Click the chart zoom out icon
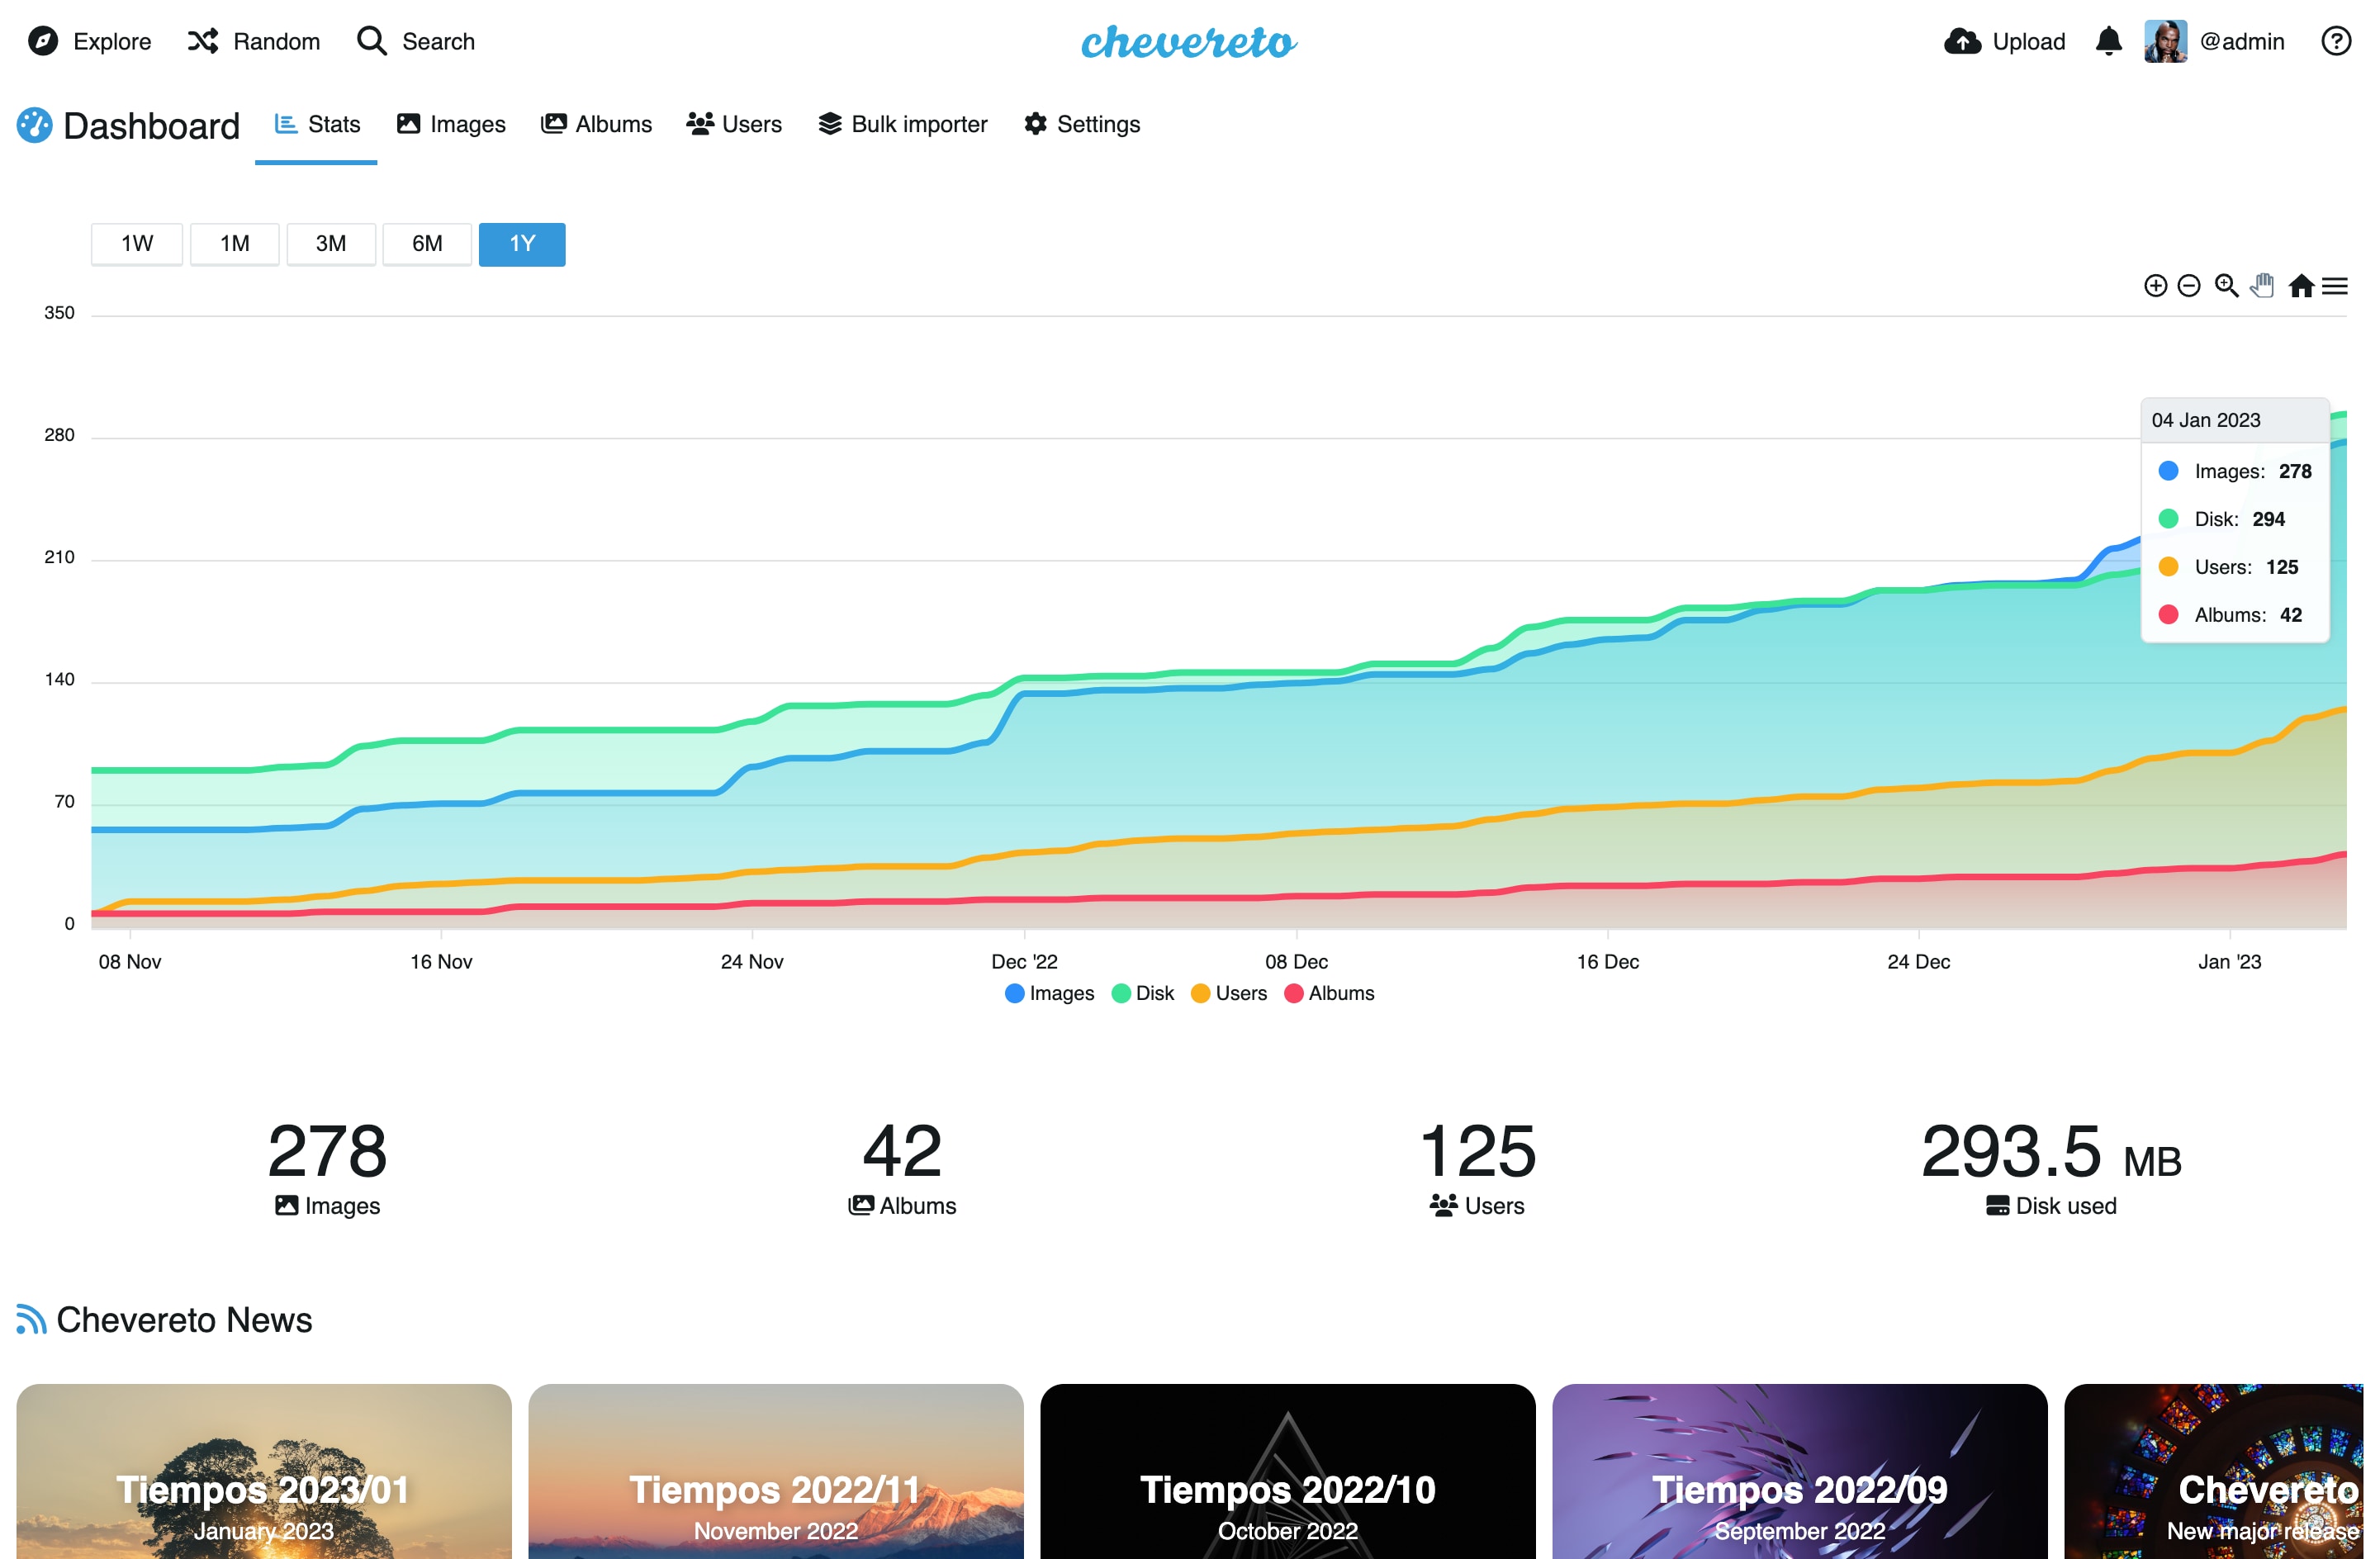 click(x=2188, y=286)
